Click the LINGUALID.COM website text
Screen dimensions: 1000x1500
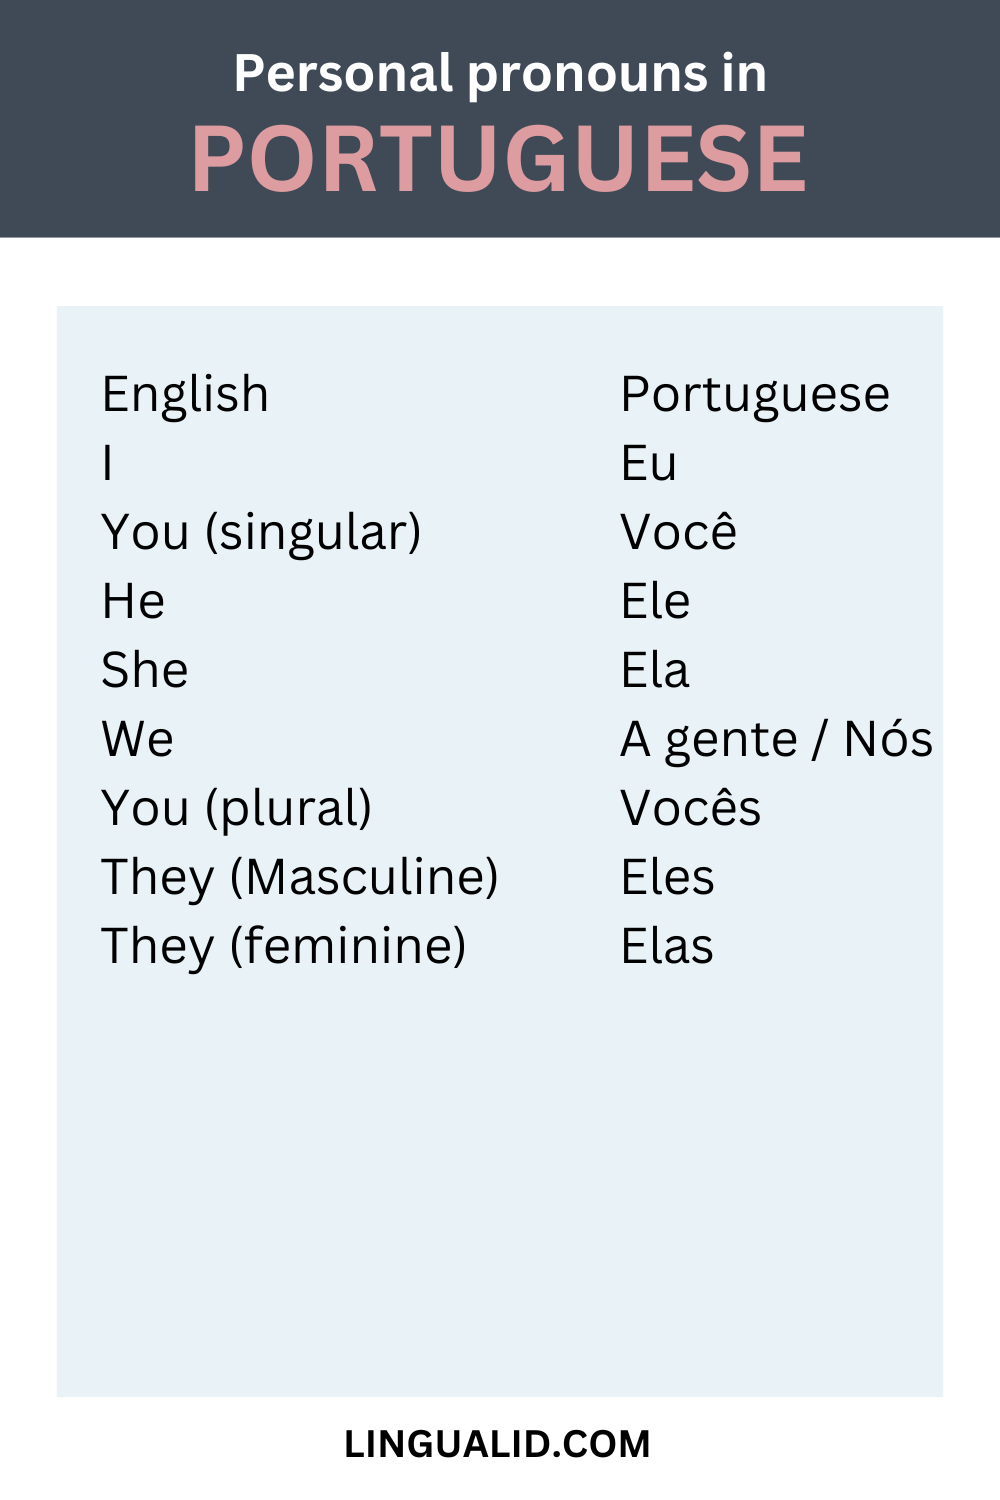[x=497, y=1444]
